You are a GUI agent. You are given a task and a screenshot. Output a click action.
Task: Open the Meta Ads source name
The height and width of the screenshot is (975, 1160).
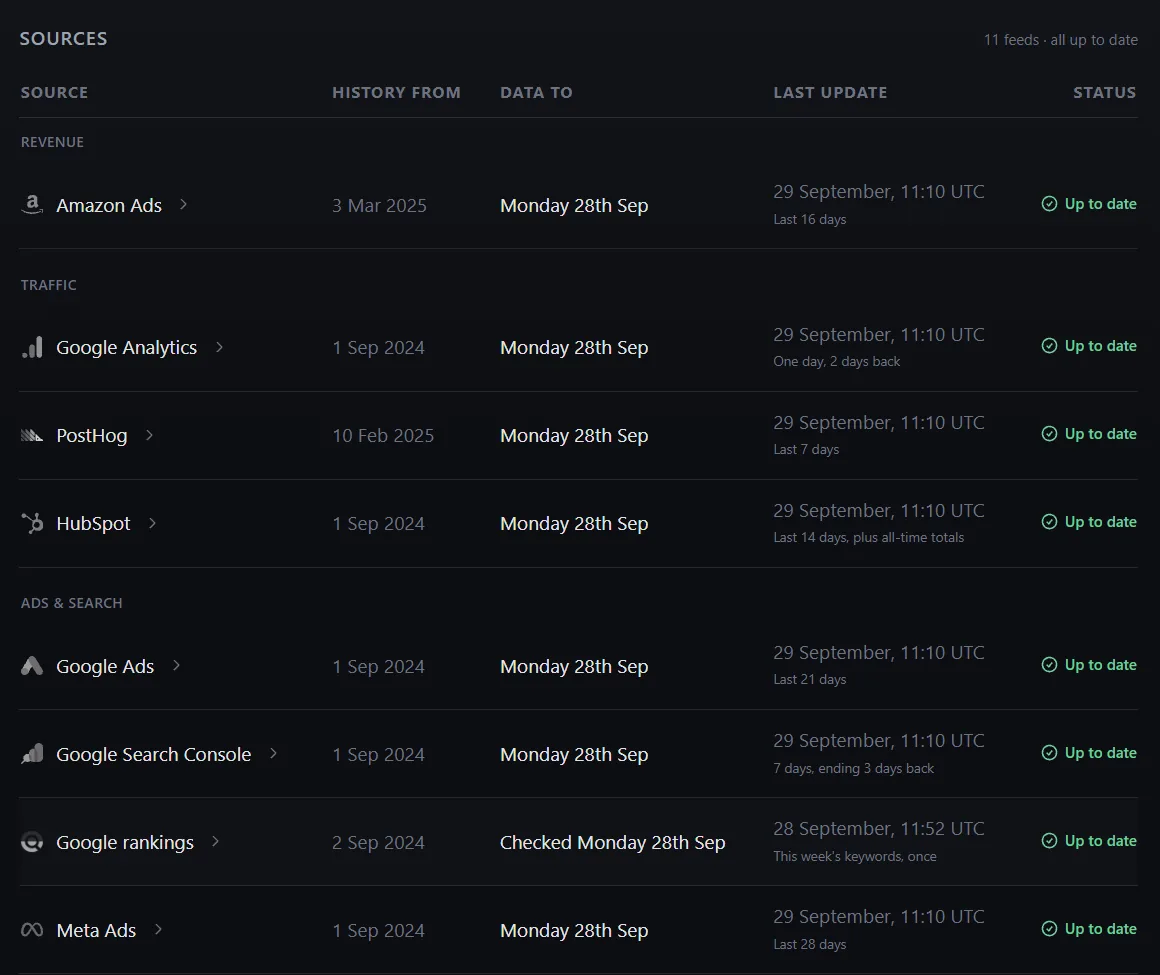[x=96, y=930]
